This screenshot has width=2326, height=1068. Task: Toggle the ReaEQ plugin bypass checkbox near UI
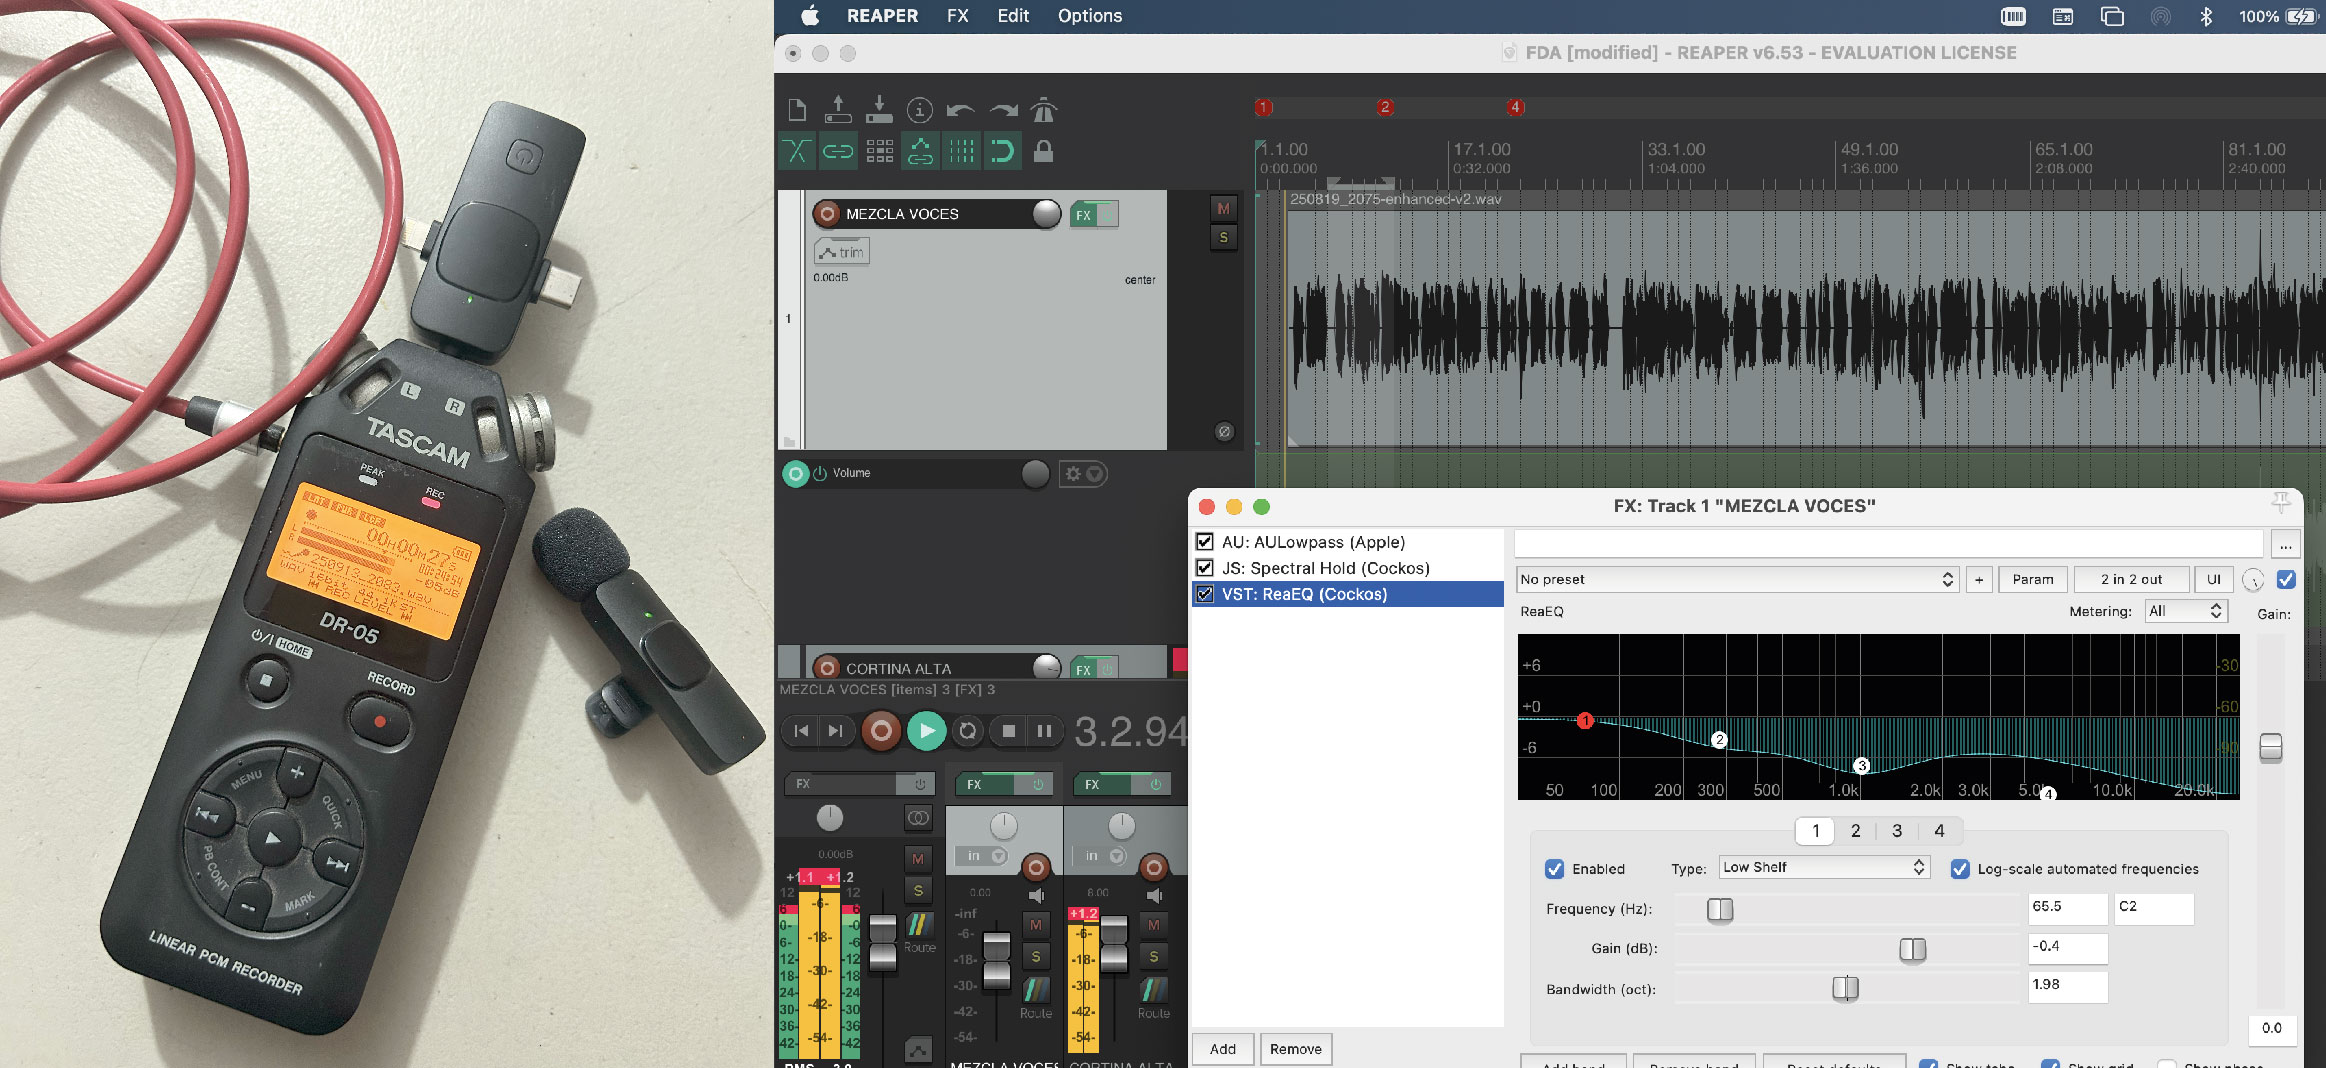tap(2286, 579)
